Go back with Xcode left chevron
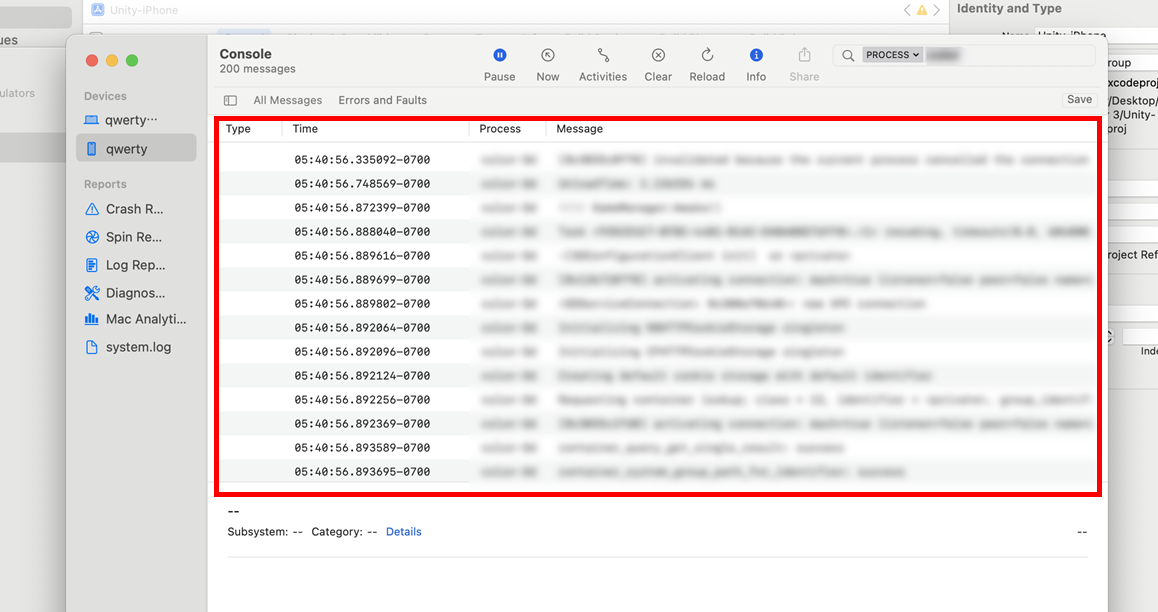 [907, 10]
